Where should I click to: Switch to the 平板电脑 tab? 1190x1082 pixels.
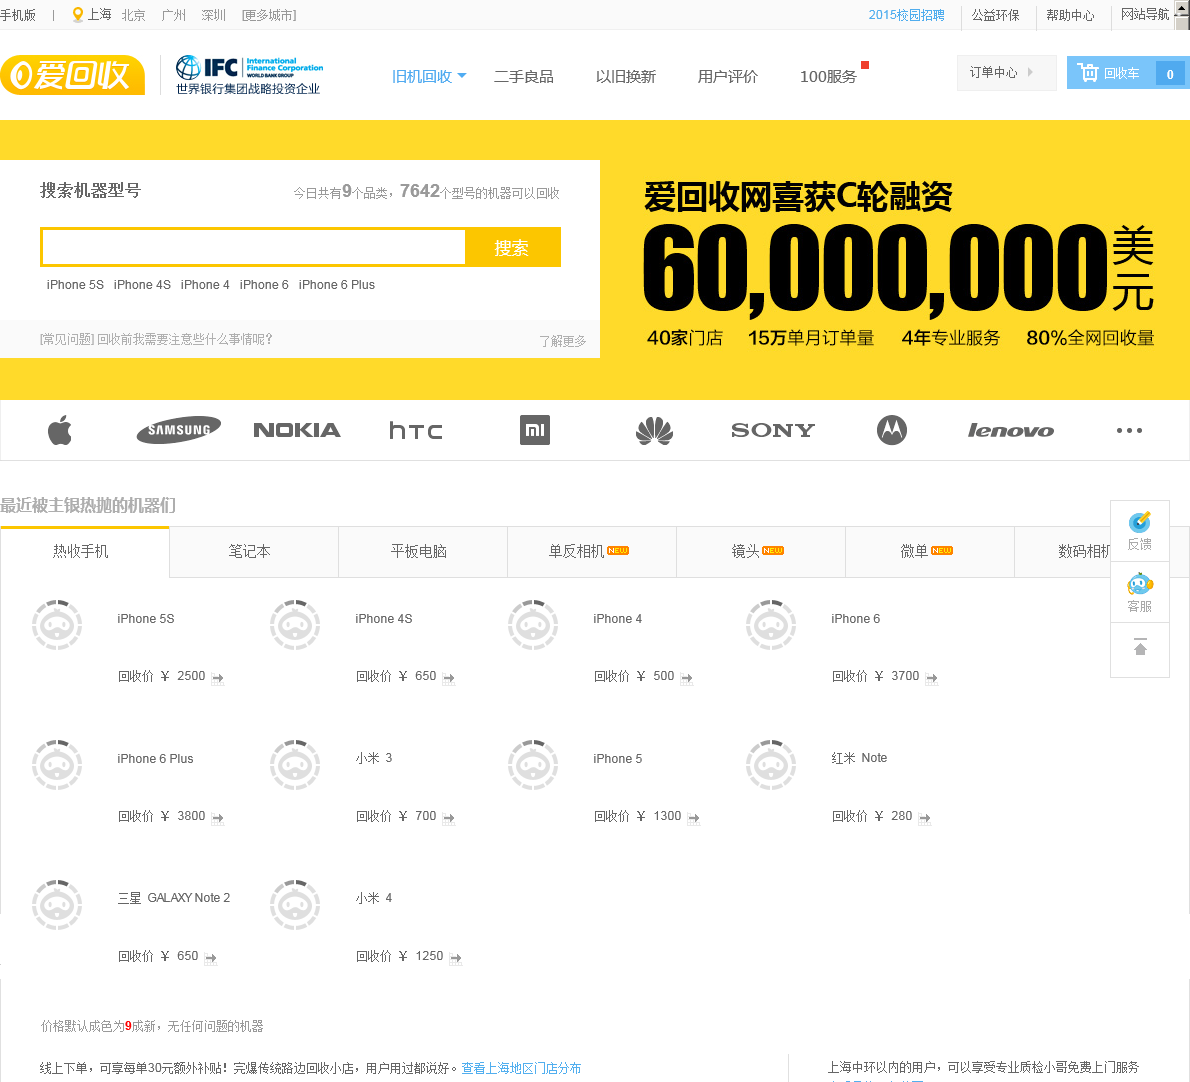click(x=423, y=552)
